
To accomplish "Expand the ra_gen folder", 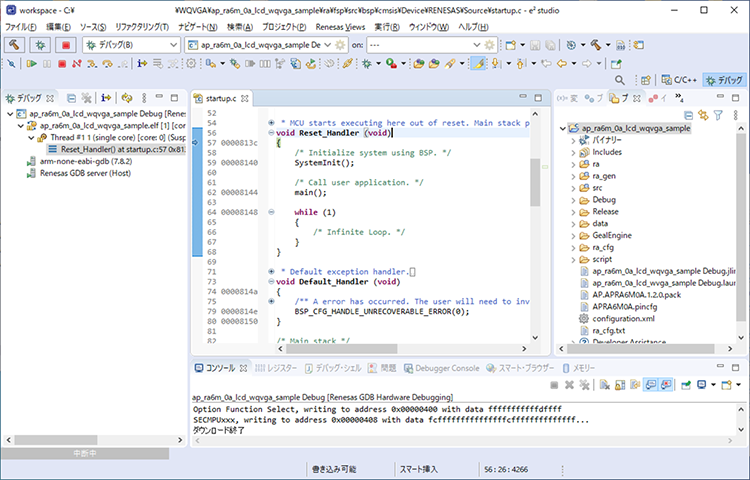I will tap(573, 176).
